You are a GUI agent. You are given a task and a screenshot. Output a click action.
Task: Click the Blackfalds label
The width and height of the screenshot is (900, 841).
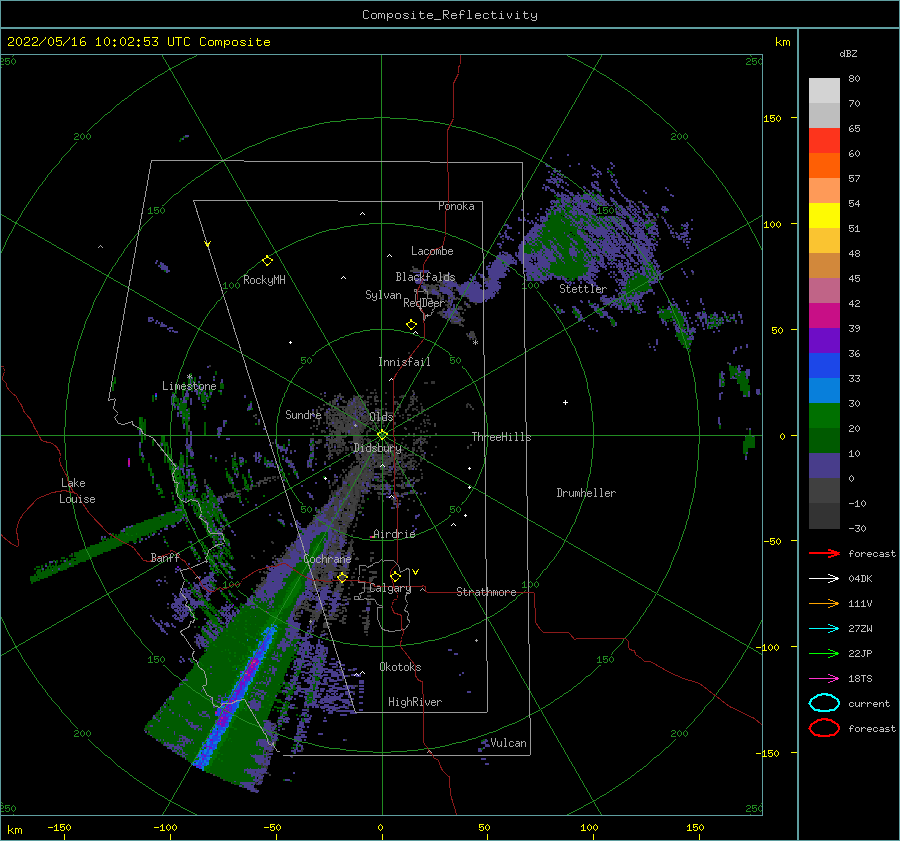(x=425, y=277)
